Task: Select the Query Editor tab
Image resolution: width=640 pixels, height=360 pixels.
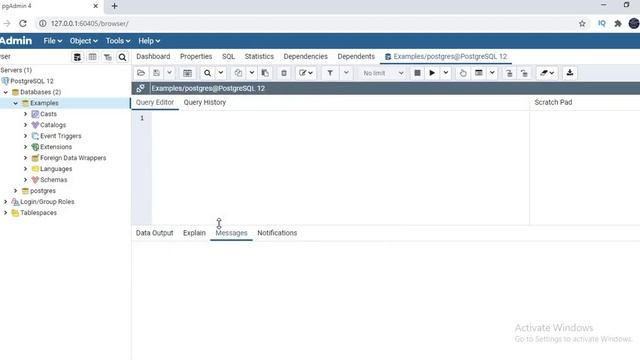Action: 155,102
